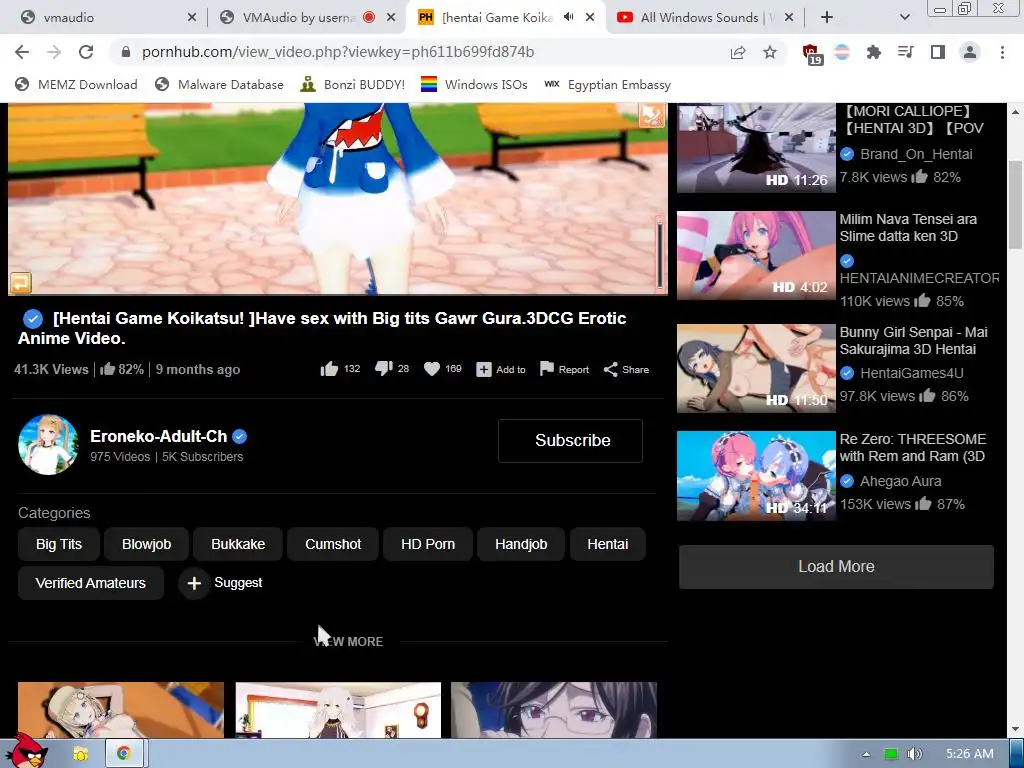Open the Extensions puzzle-piece menu
Screen dimensions: 1024x768
pos(874,52)
